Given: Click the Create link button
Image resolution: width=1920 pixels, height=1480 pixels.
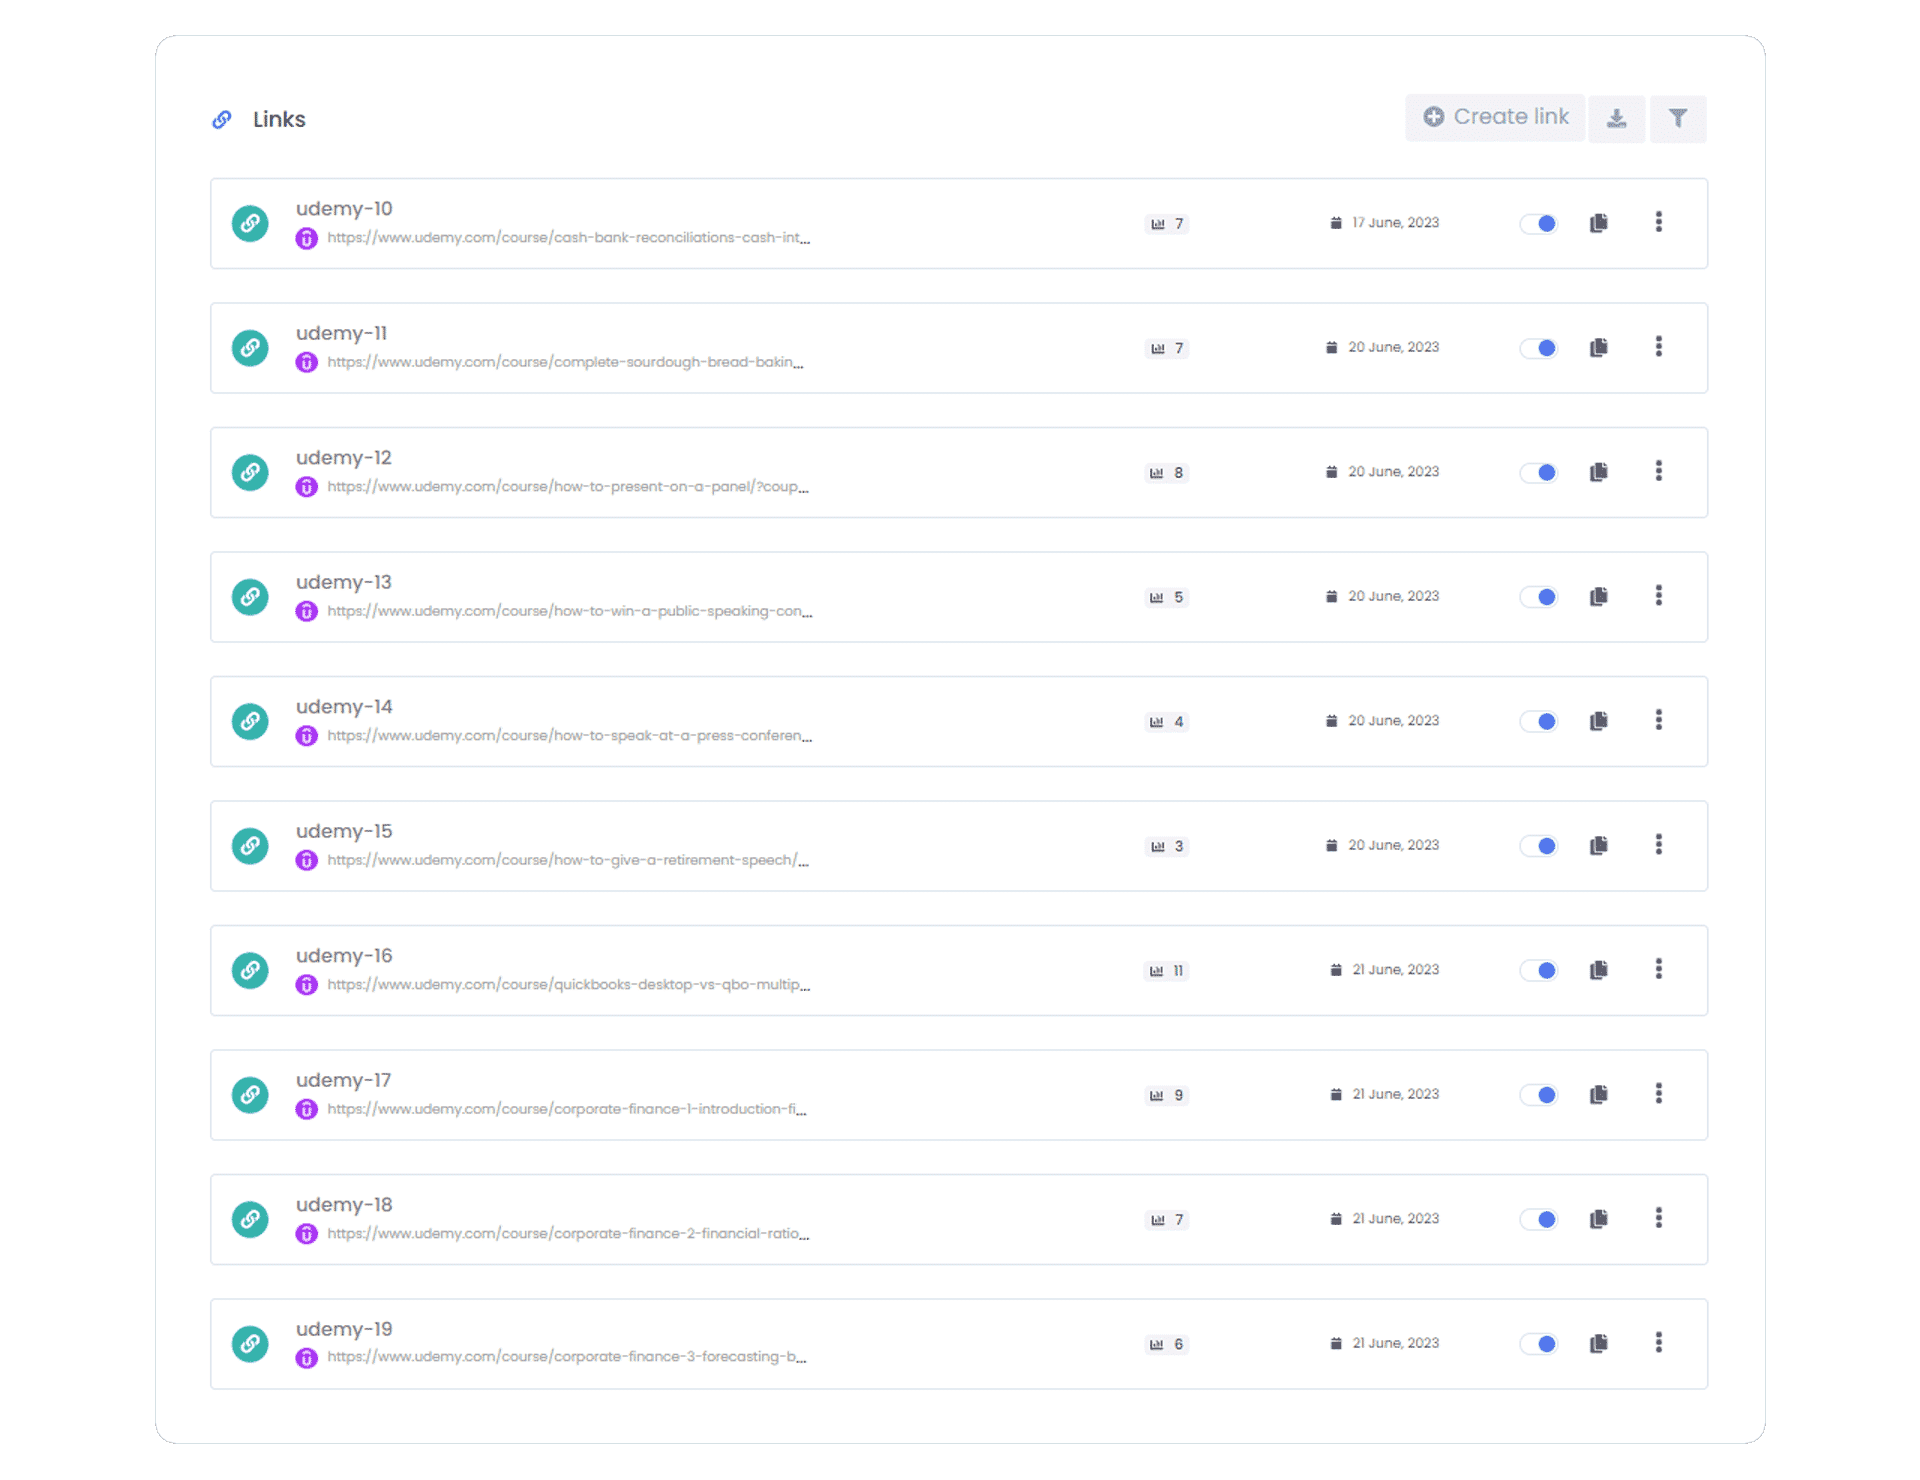Looking at the screenshot, I should tap(1494, 118).
